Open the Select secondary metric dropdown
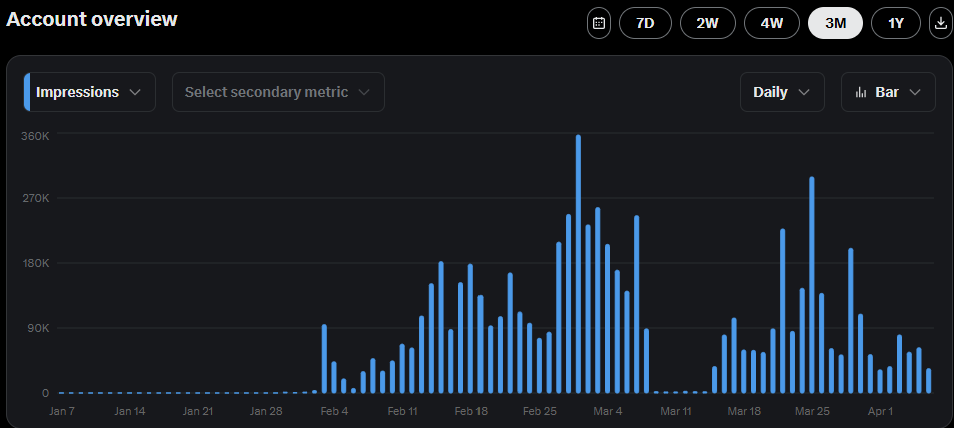 click(278, 92)
